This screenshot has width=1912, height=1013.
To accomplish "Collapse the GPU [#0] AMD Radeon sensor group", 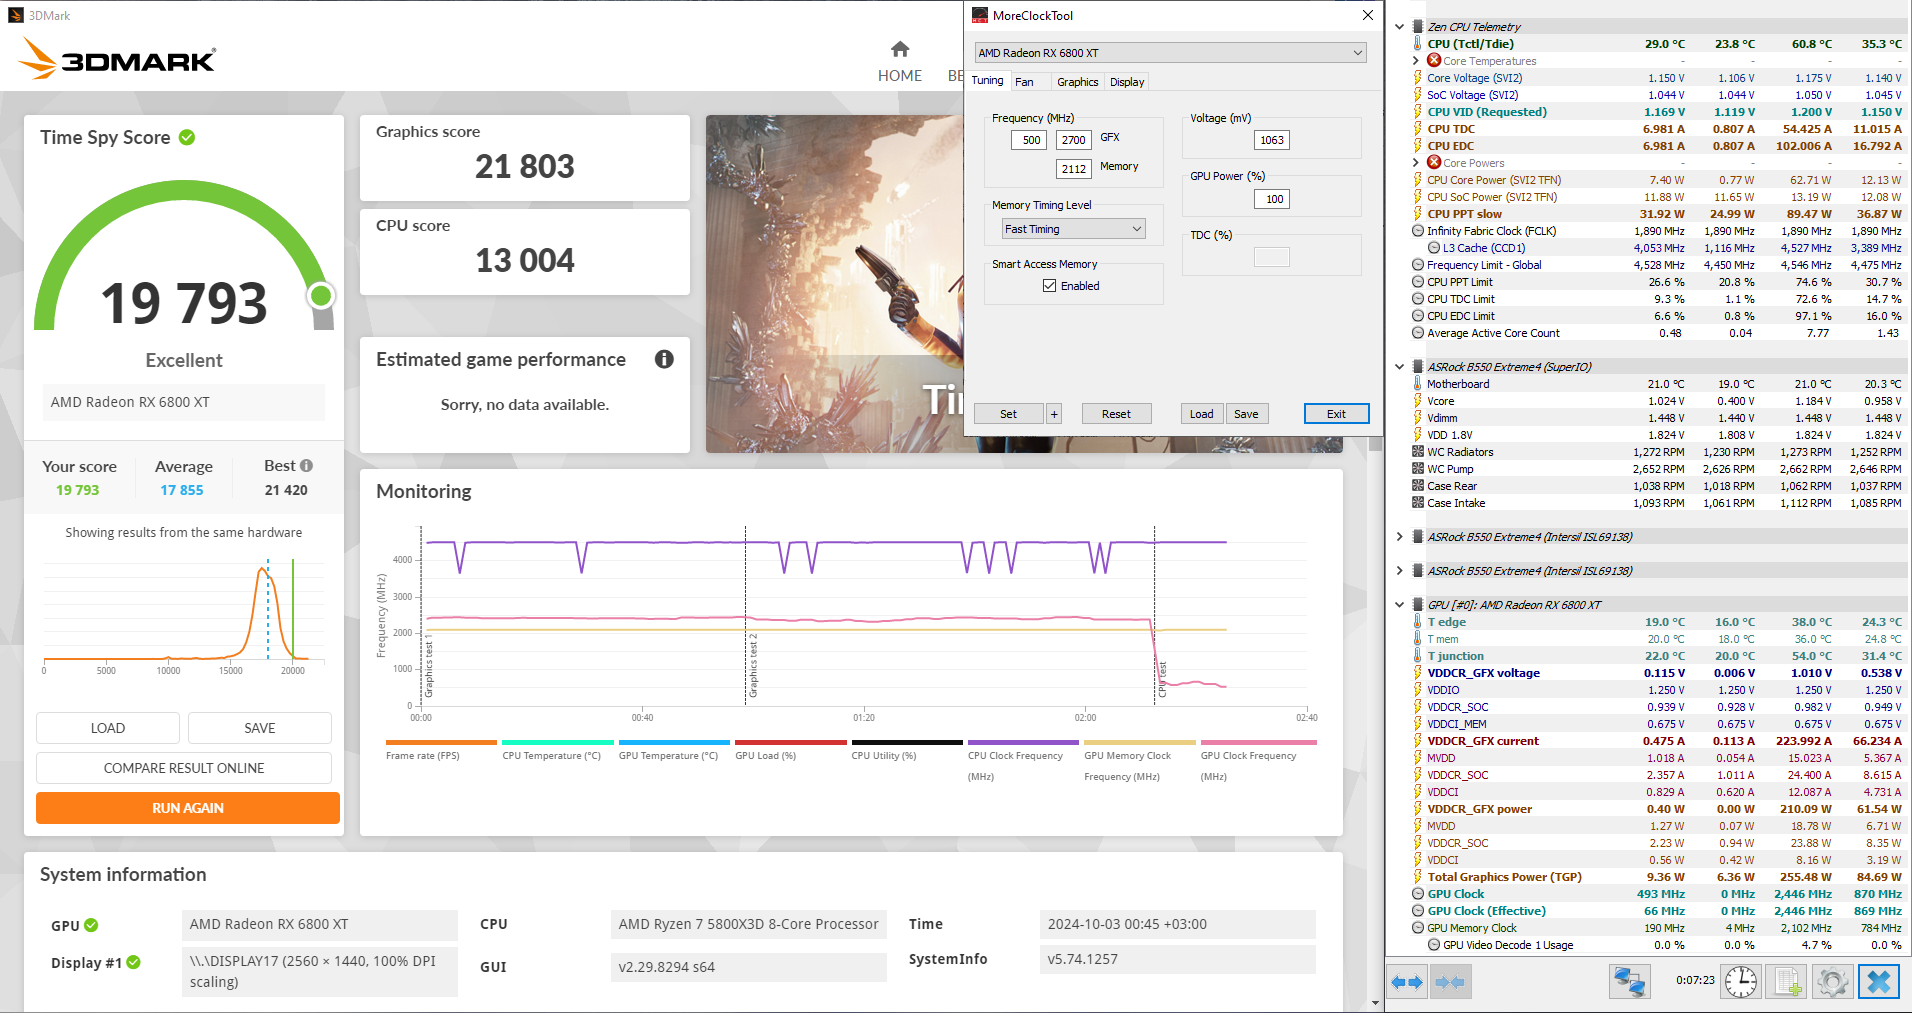I will (x=1399, y=605).
